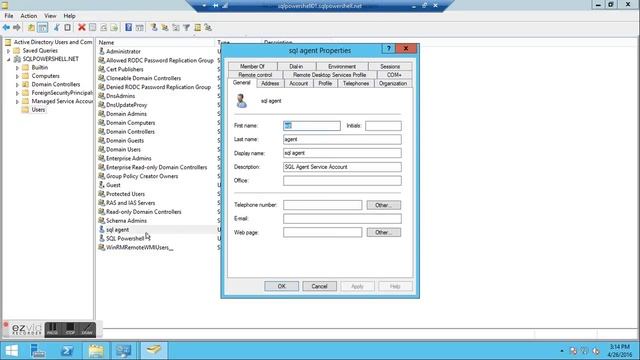Open the Help menu
Screen dimensions: 640x360
click(x=69, y=16)
